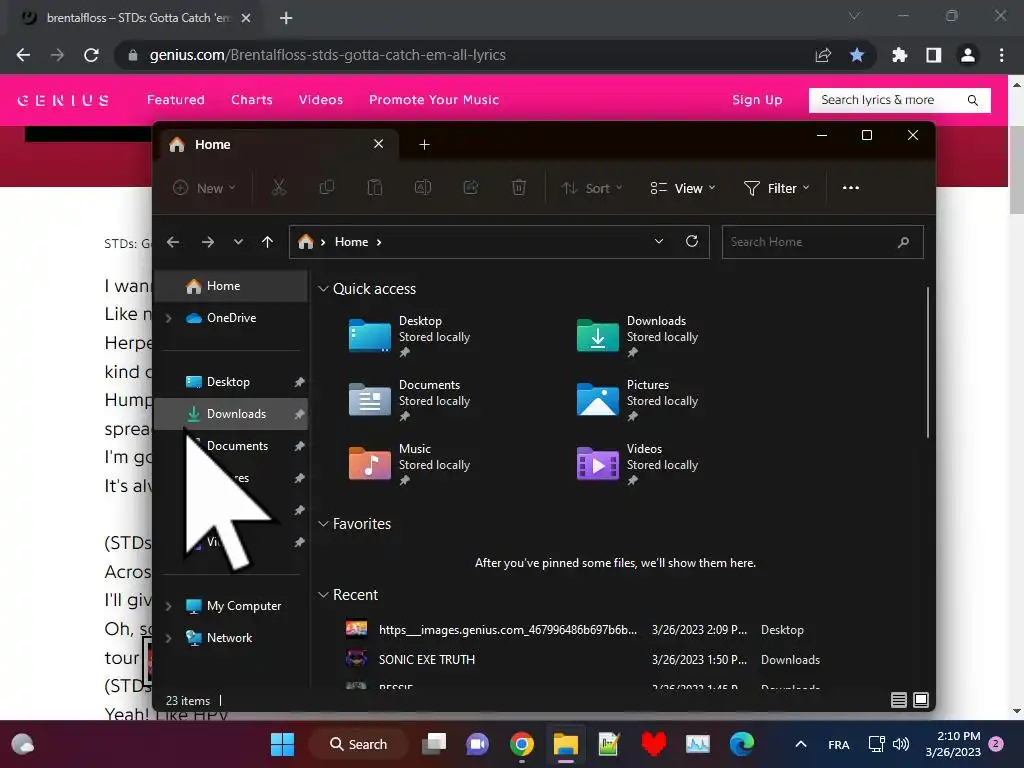
Task: Open Microsoft Edge from the taskbar
Action: (741, 744)
